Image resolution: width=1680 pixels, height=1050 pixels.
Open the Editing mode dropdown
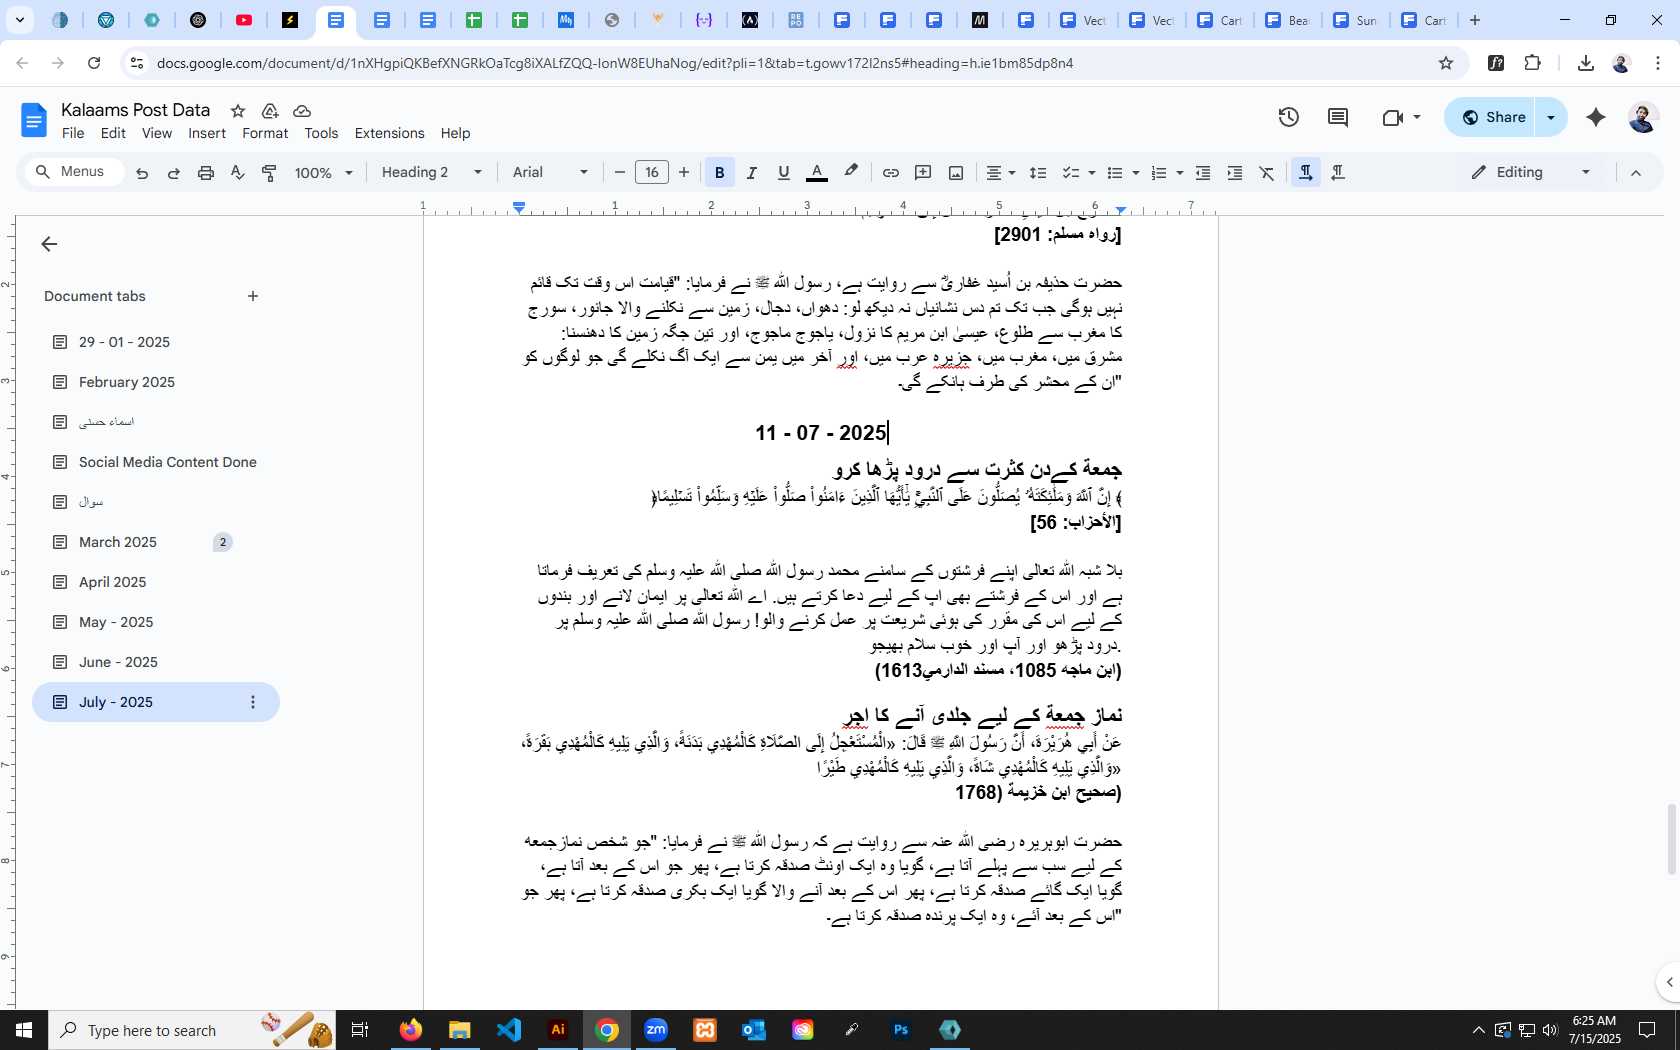(x=1530, y=173)
